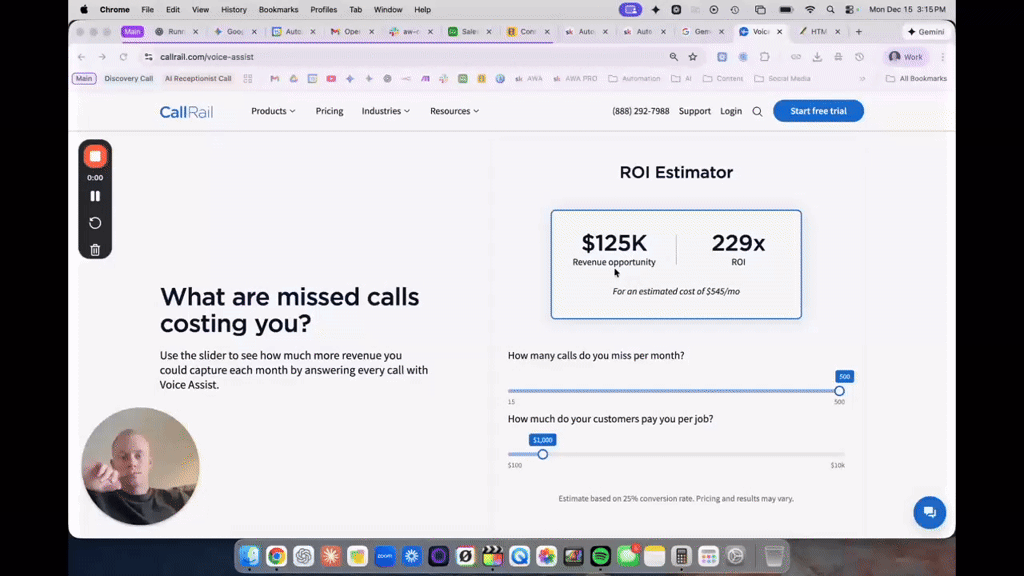This screenshot has width=1024, height=576.
Task: Expand the Products dropdown menu
Action: coord(273,111)
